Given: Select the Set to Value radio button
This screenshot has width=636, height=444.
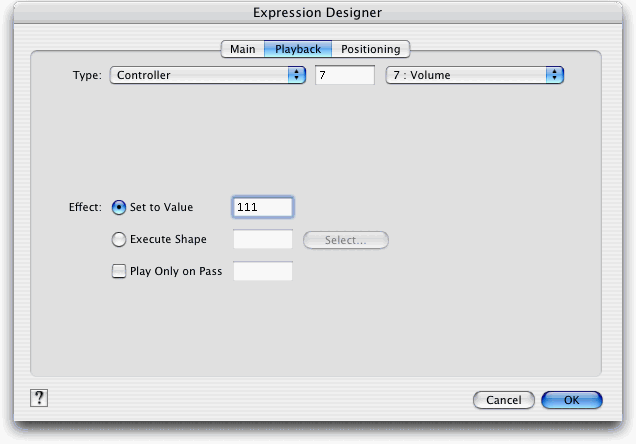Looking at the screenshot, I should [119, 208].
